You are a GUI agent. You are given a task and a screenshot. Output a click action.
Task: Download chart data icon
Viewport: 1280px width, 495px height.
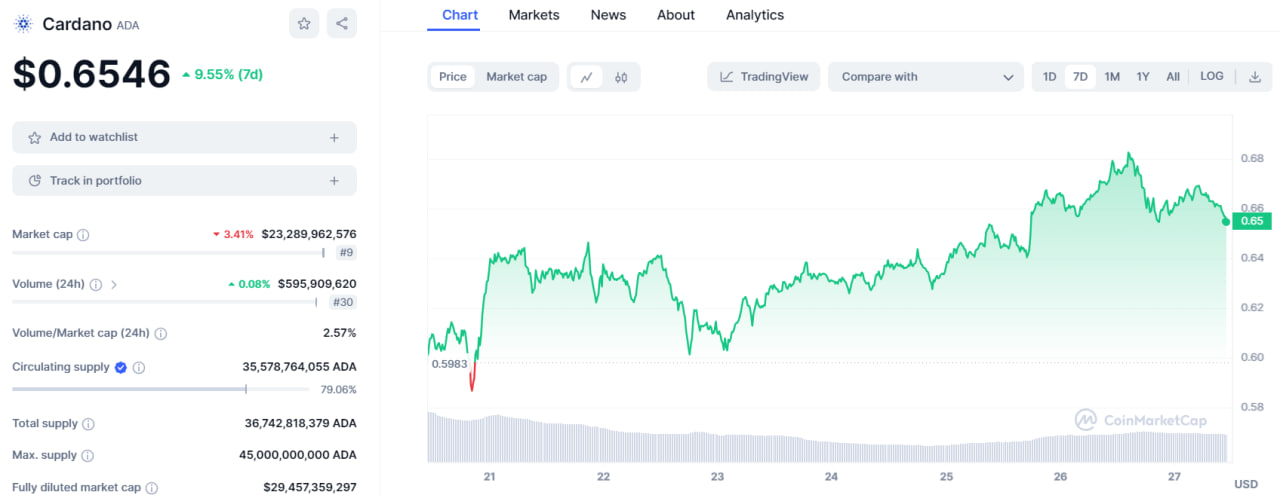click(x=1254, y=77)
